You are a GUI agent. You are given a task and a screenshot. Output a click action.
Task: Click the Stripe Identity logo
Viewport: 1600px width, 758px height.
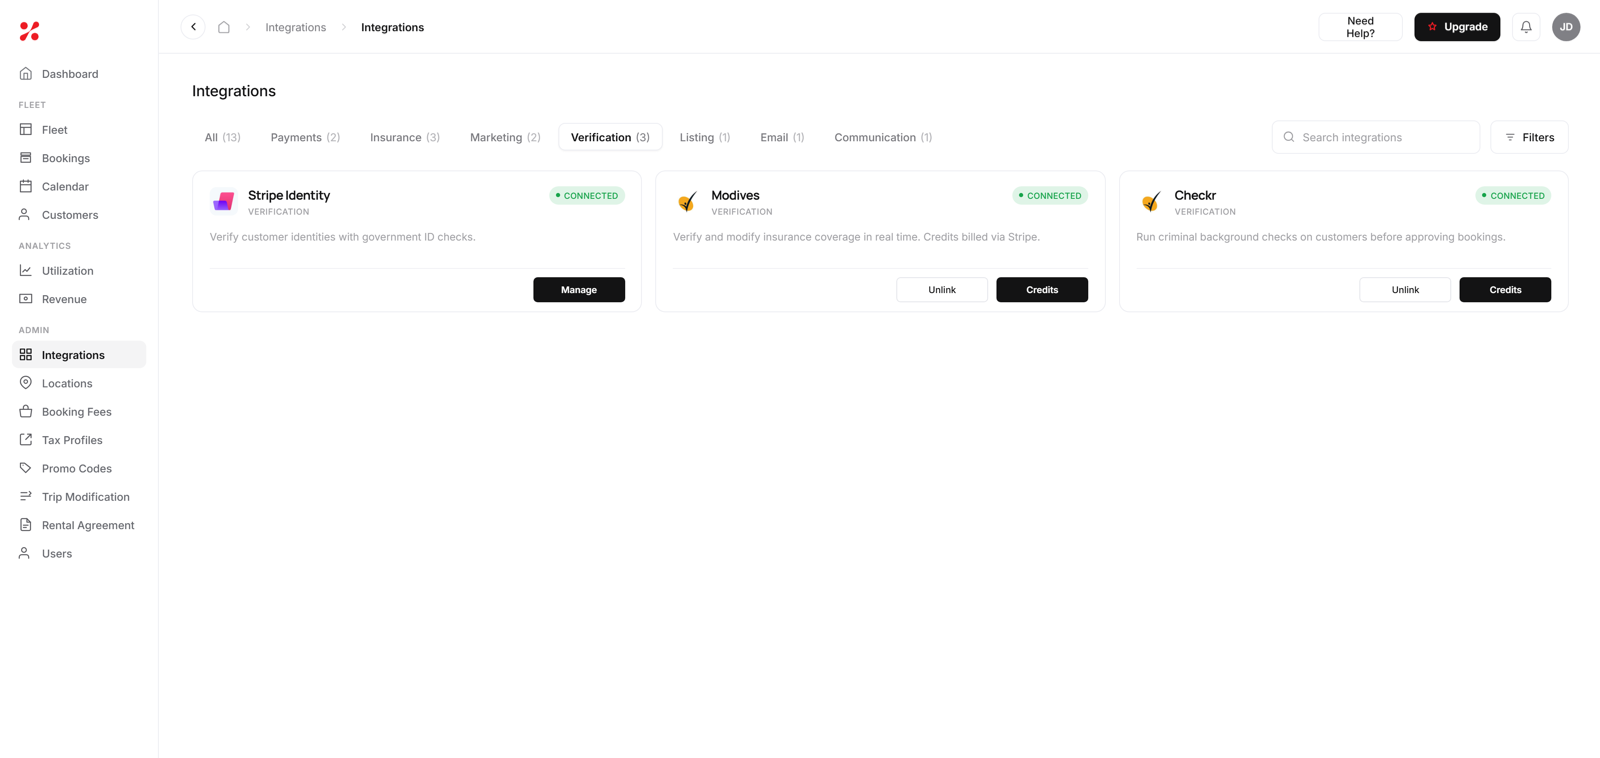pyautogui.click(x=223, y=202)
